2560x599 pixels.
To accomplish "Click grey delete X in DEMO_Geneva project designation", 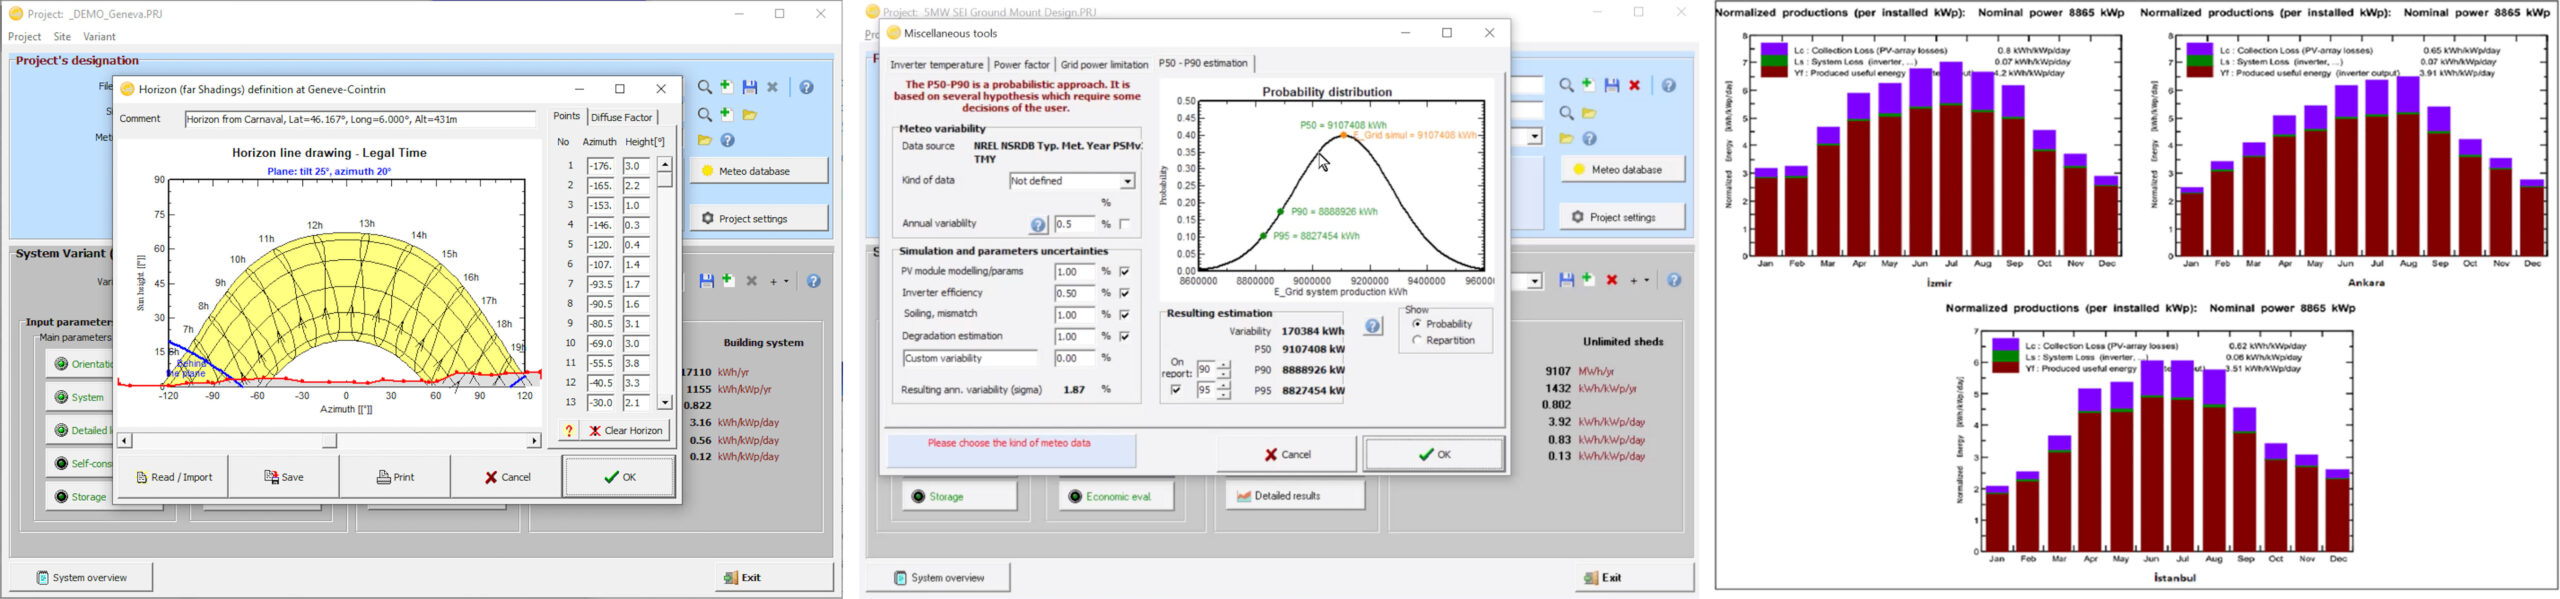I will click(x=772, y=87).
